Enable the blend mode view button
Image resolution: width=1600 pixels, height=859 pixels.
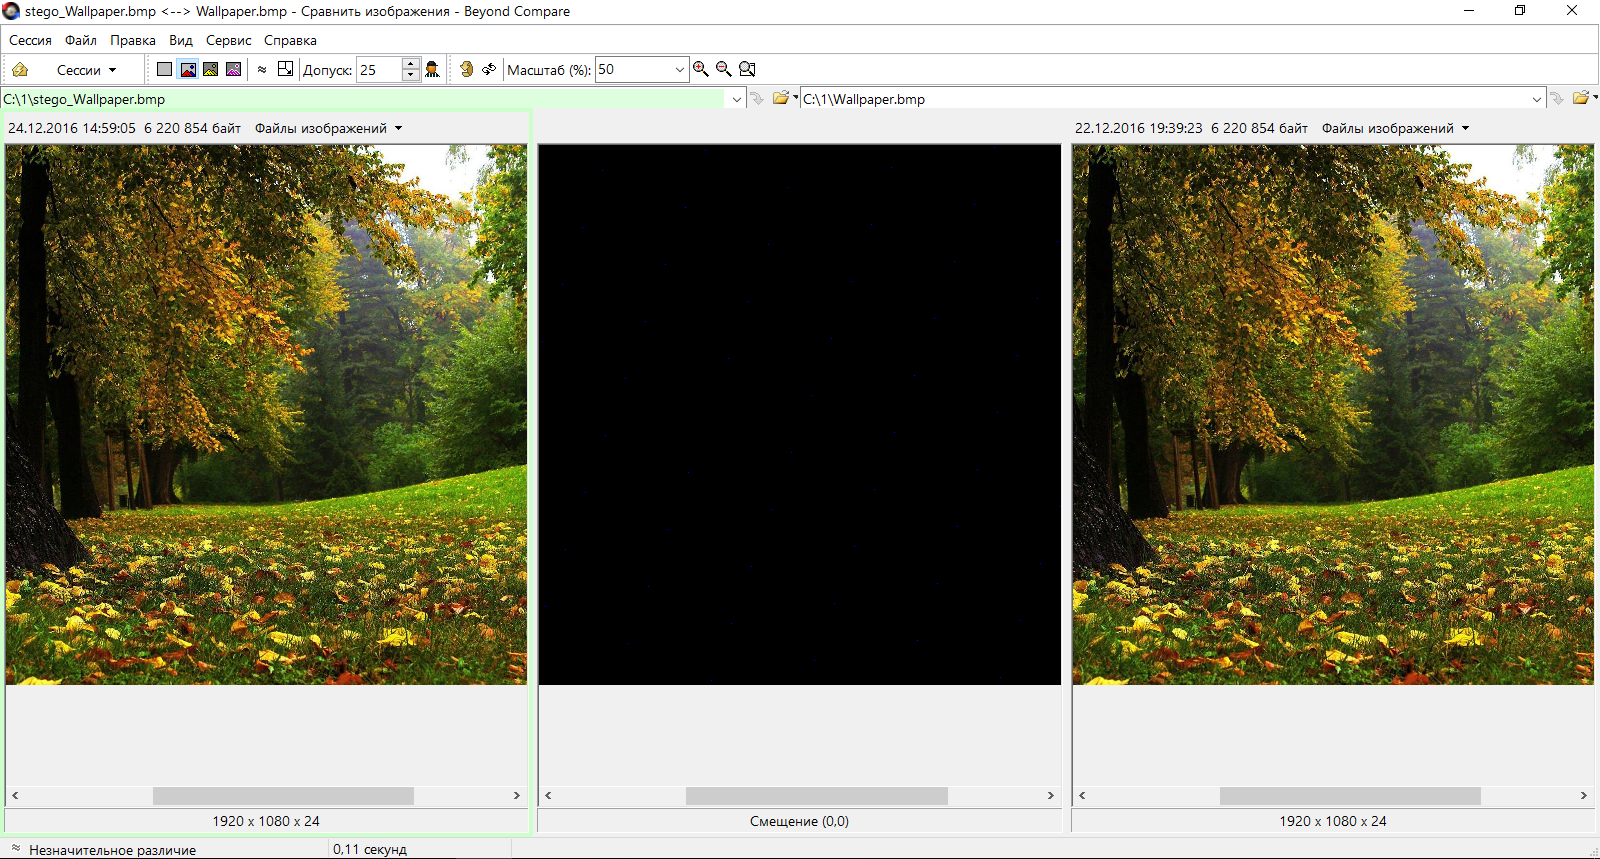tap(233, 69)
